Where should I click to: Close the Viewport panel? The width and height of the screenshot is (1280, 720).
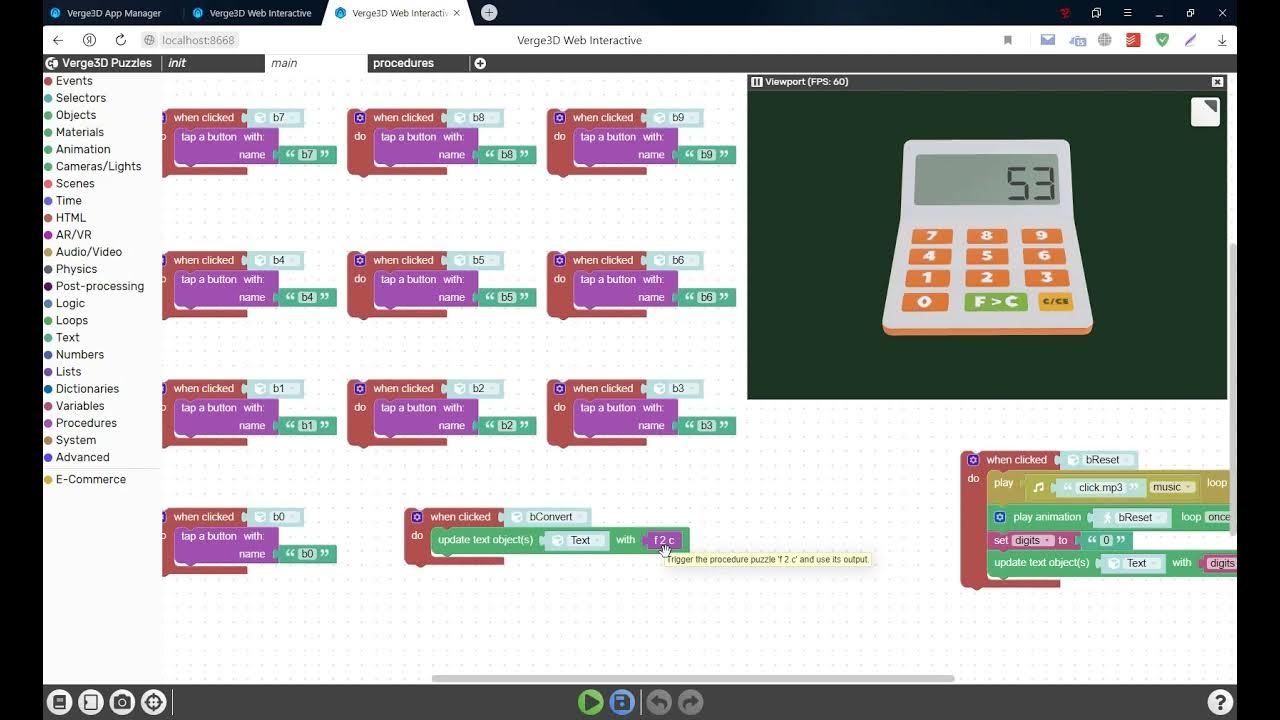click(x=1217, y=82)
